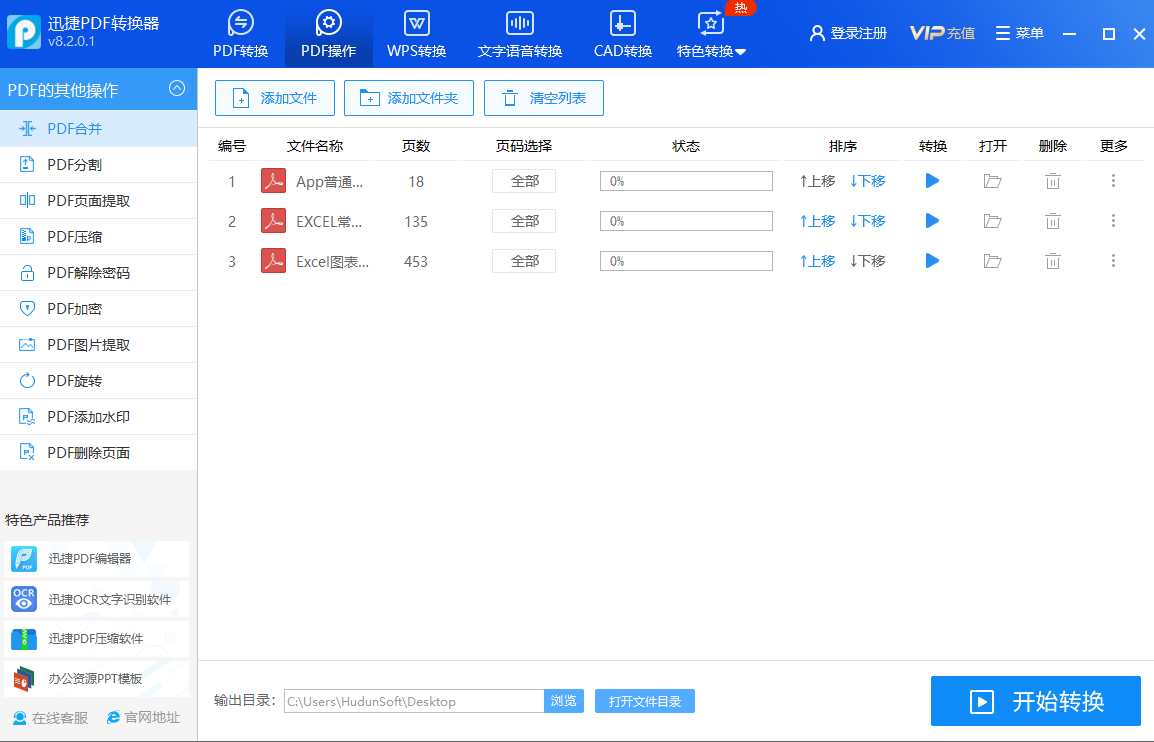Click the output directory path field
The width and height of the screenshot is (1154, 742).
click(x=414, y=702)
